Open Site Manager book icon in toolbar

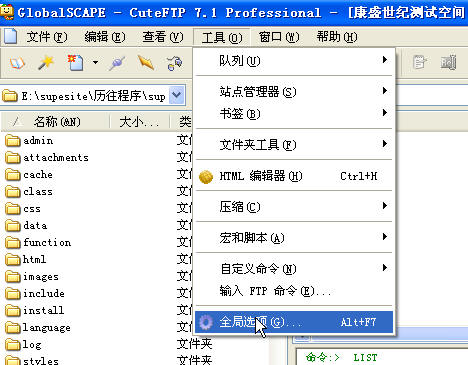pos(17,63)
